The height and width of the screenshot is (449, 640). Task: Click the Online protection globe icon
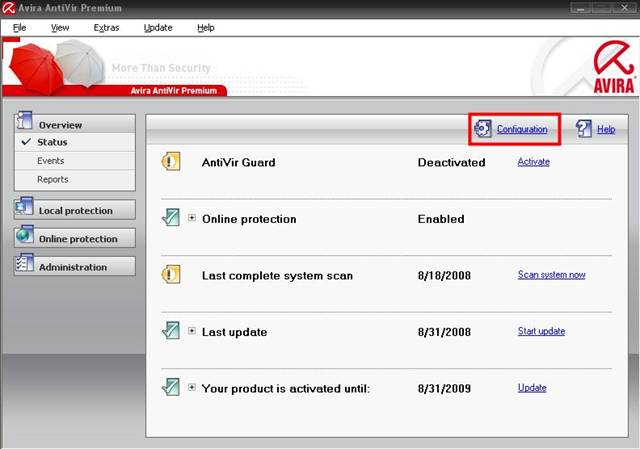pyautogui.click(x=25, y=238)
